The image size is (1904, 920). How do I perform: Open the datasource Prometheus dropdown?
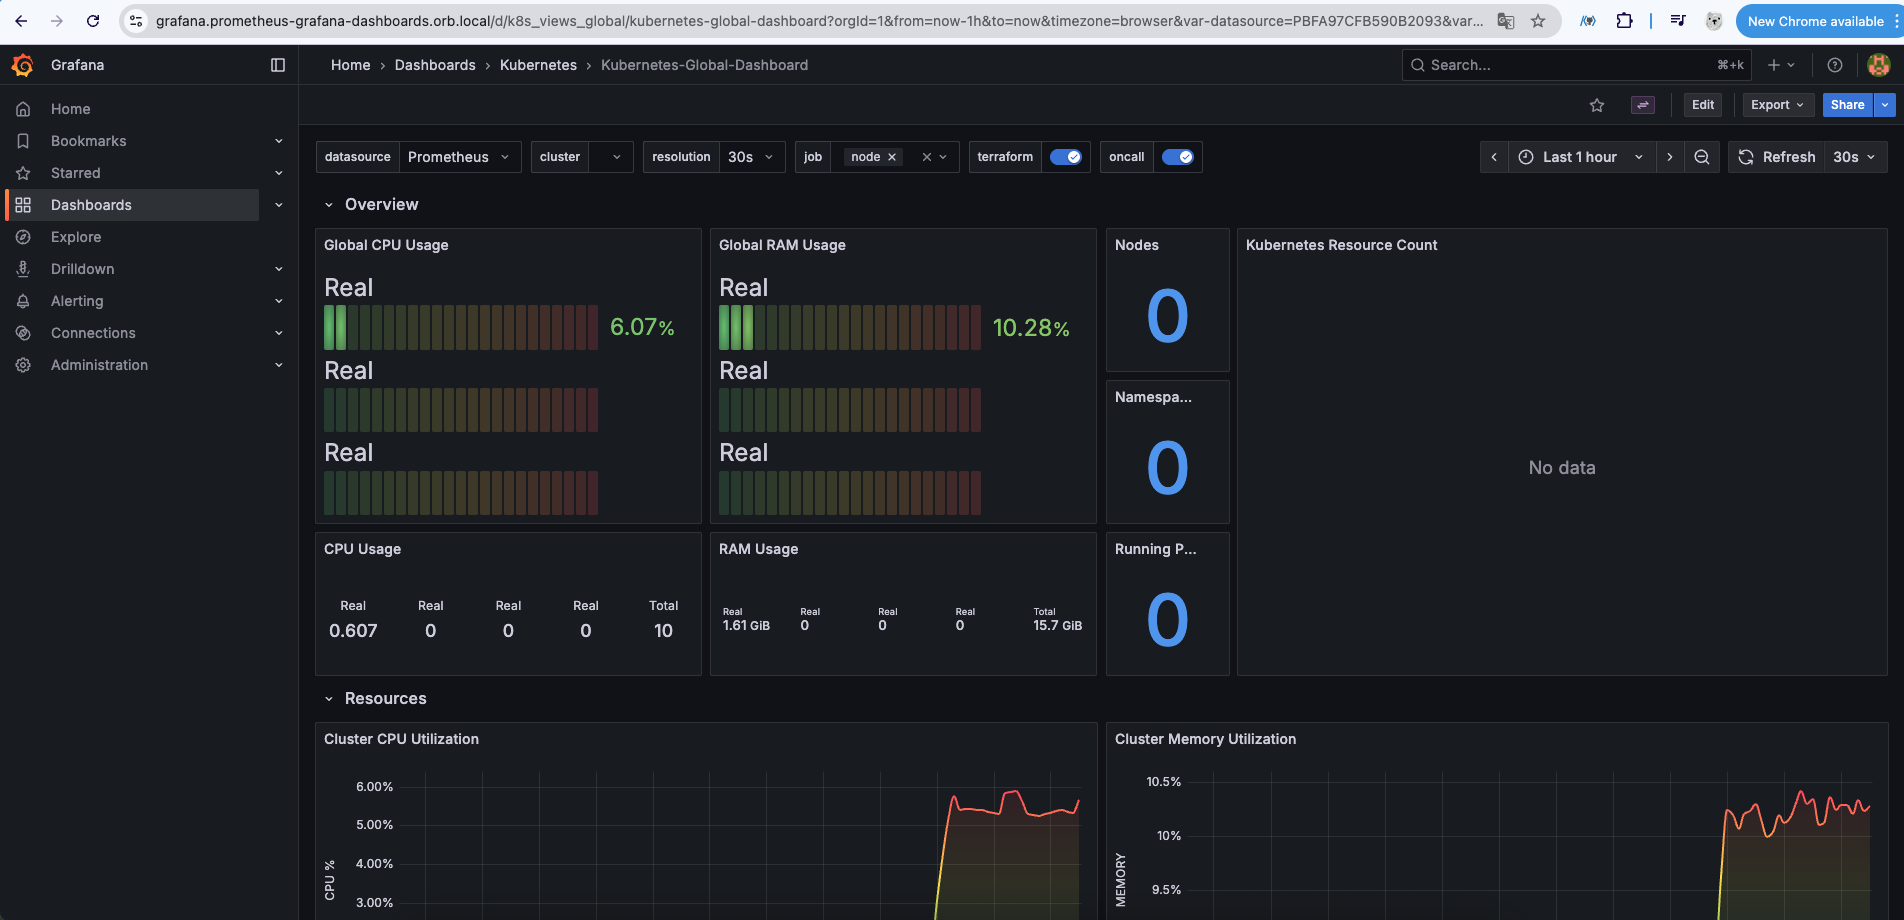tap(460, 157)
